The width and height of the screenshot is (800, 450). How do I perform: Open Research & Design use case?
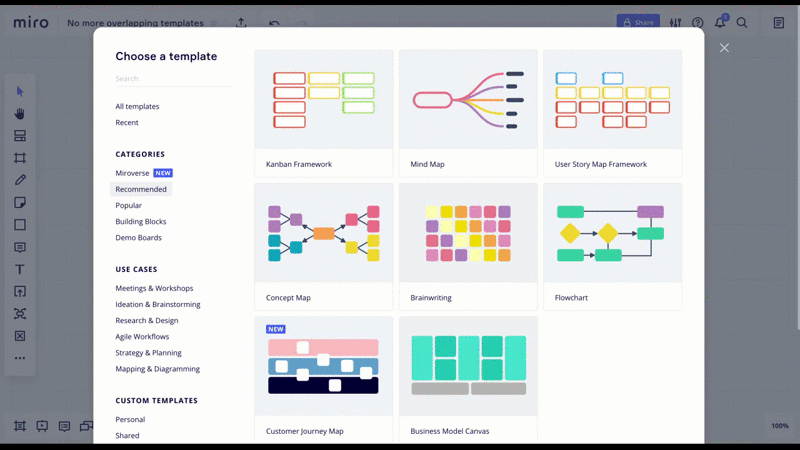(x=147, y=320)
